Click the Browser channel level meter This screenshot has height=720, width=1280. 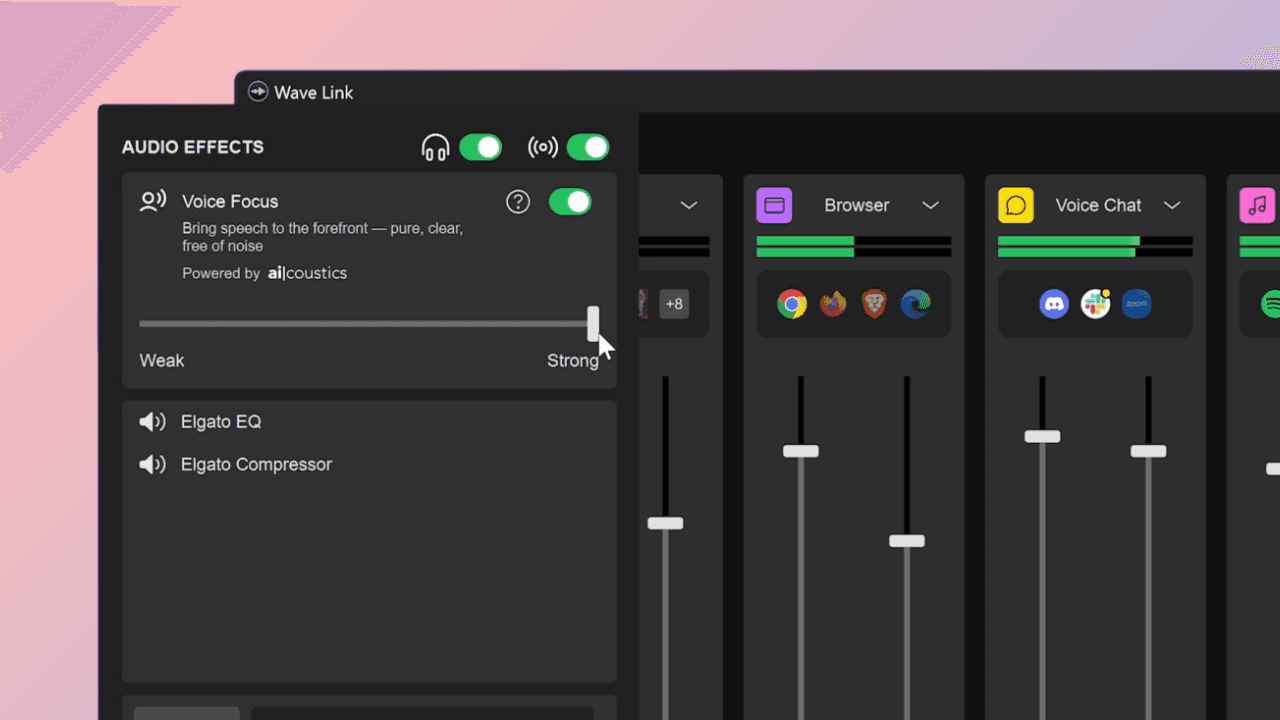(854, 247)
